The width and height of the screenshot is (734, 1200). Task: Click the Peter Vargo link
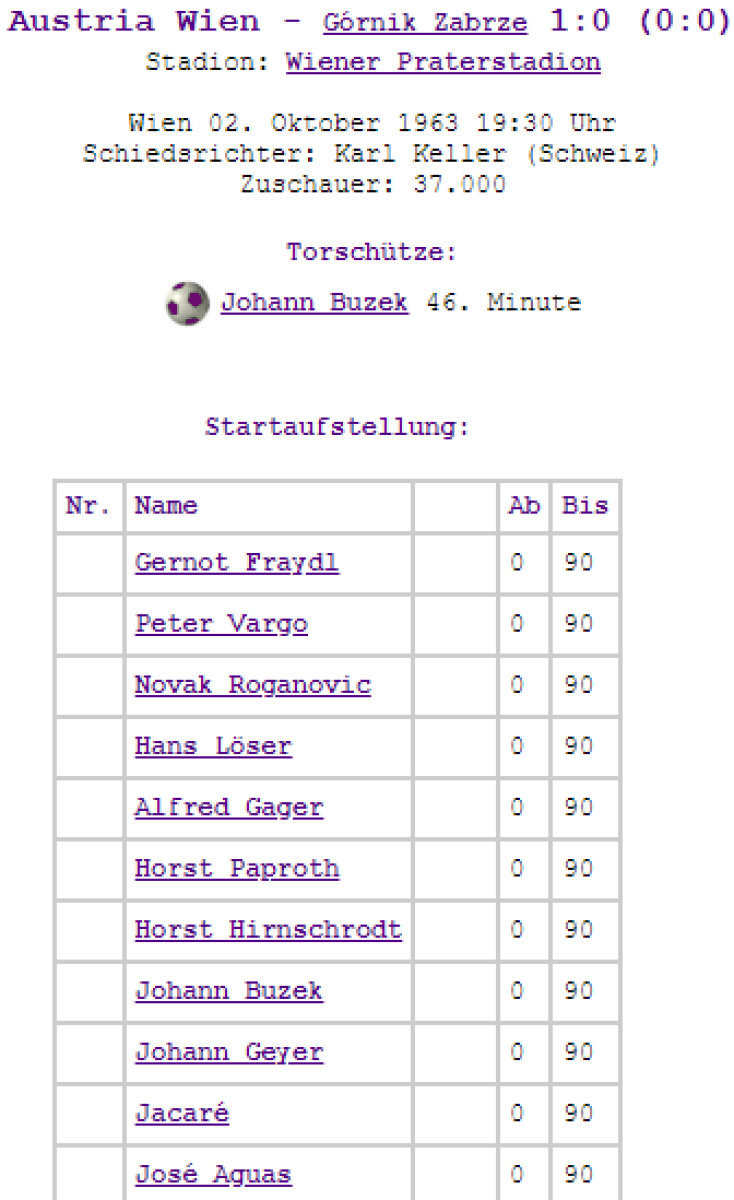click(221, 624)
